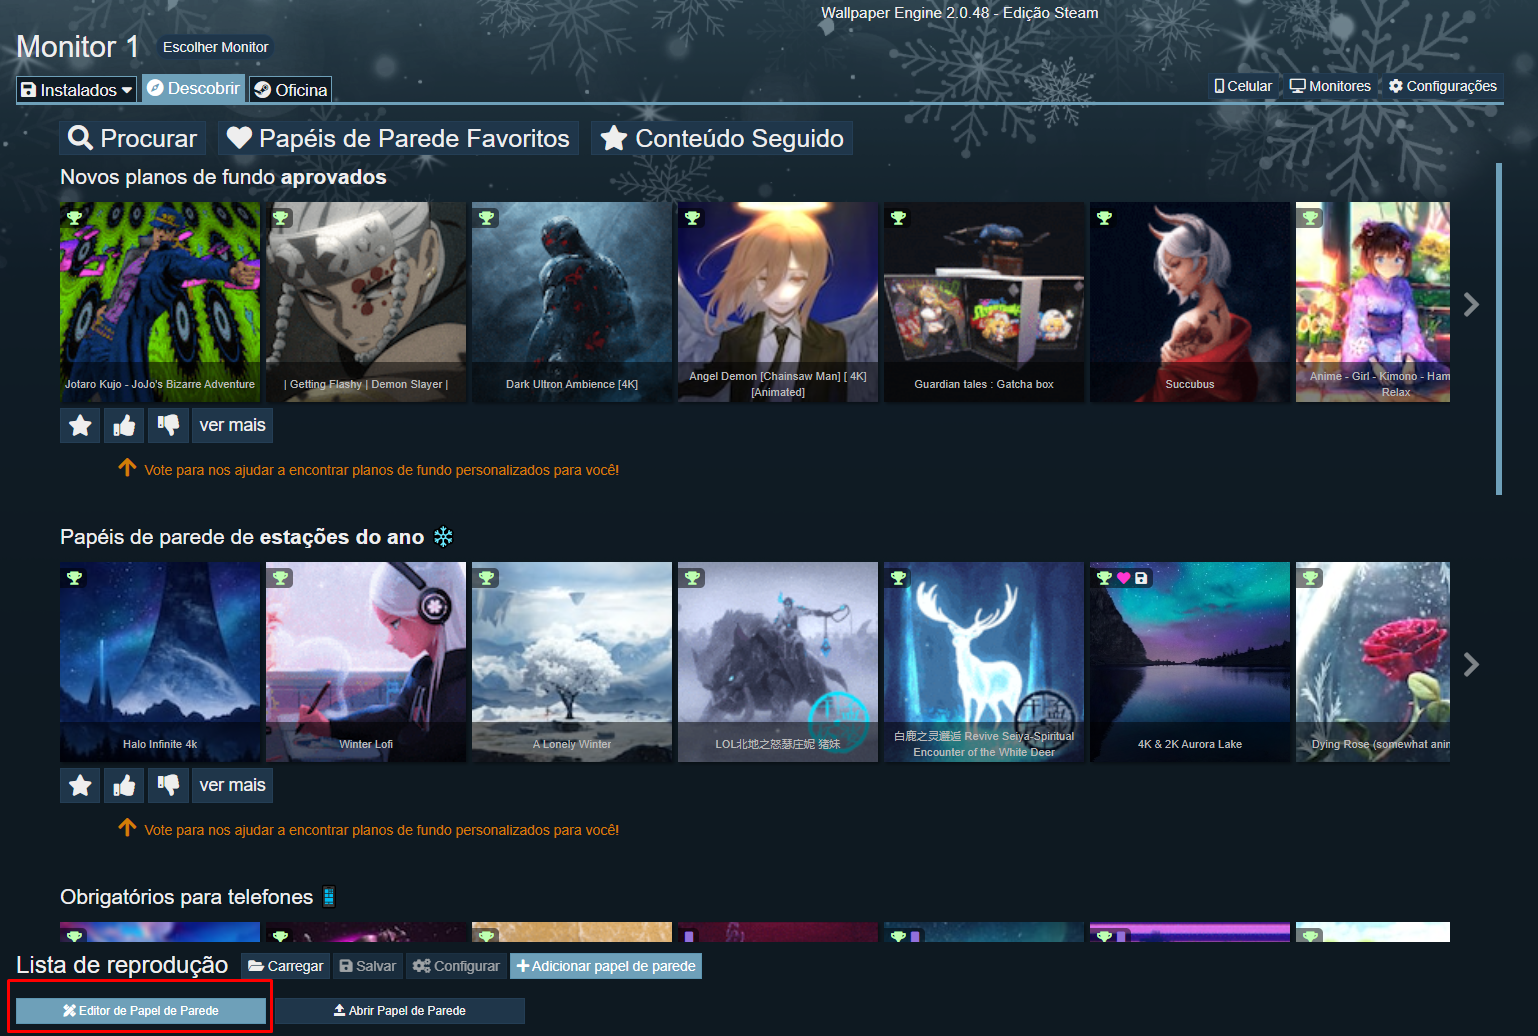This screenshot has width=1538, height=1036.
Task: Select Dying Rose wallpaper thumbnail
Action: (1373, 662)
